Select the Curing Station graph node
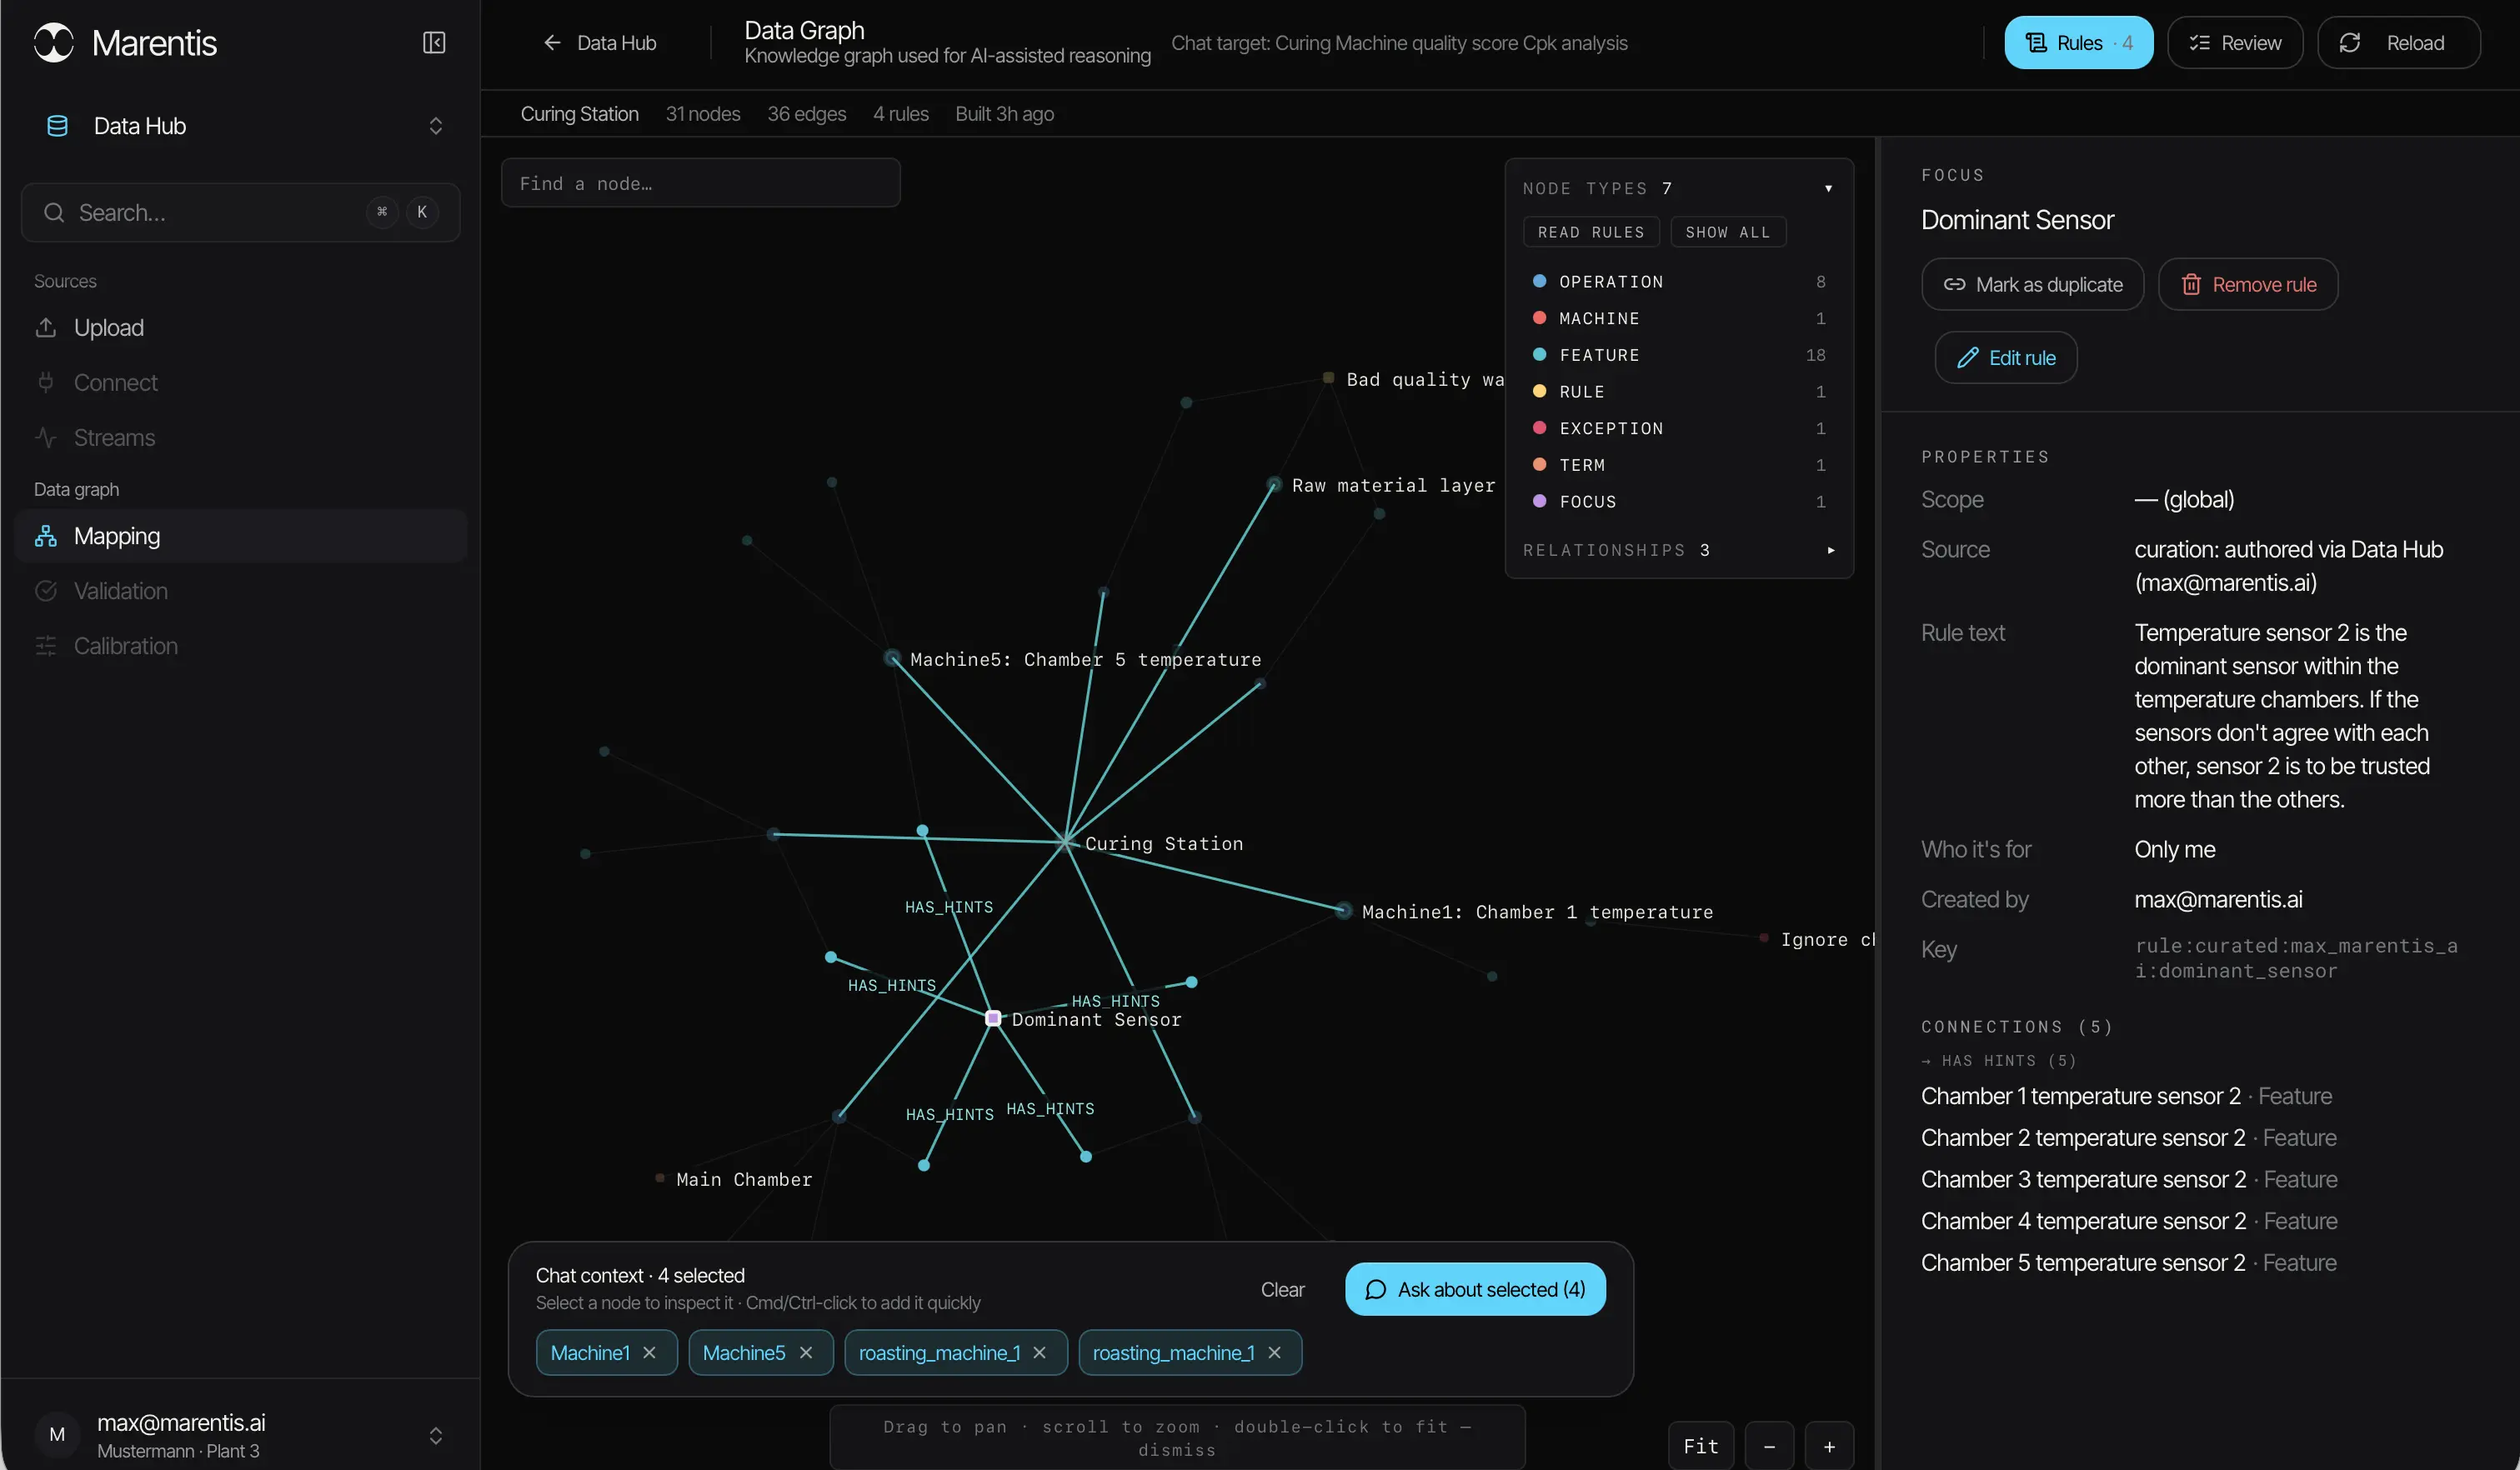Image resolution: width=2520 pixels, height=1470 pixels. coord(1067,842)
